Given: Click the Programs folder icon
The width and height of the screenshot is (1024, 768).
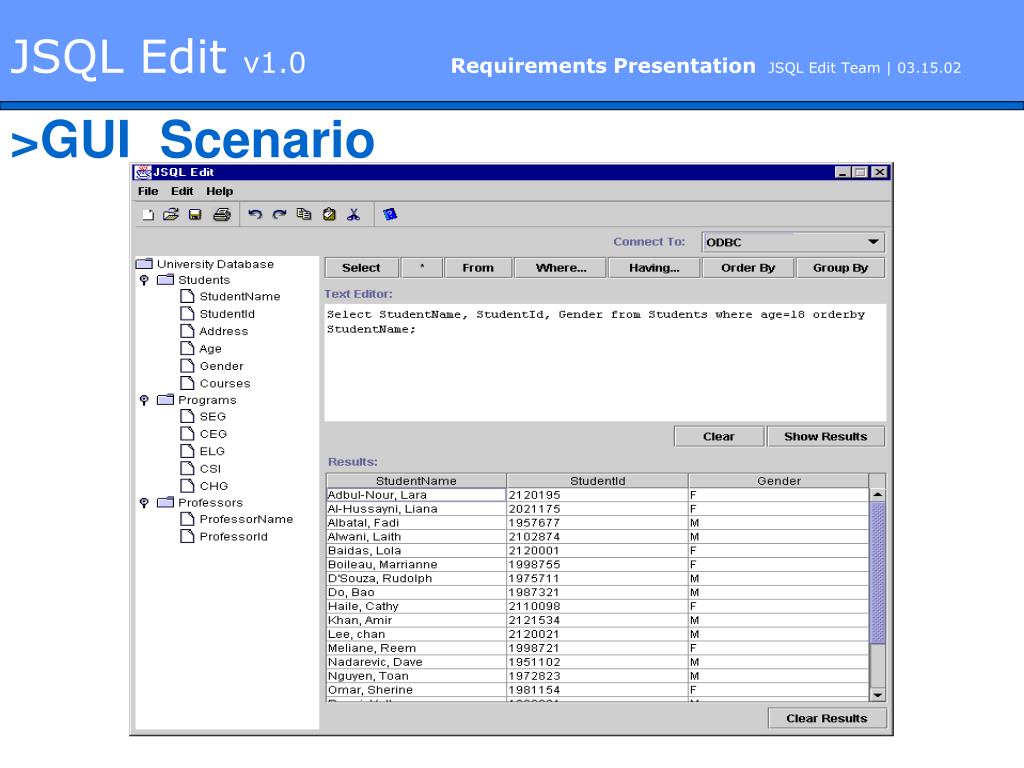Looking at the screenshot, I should tap(166, 400).
